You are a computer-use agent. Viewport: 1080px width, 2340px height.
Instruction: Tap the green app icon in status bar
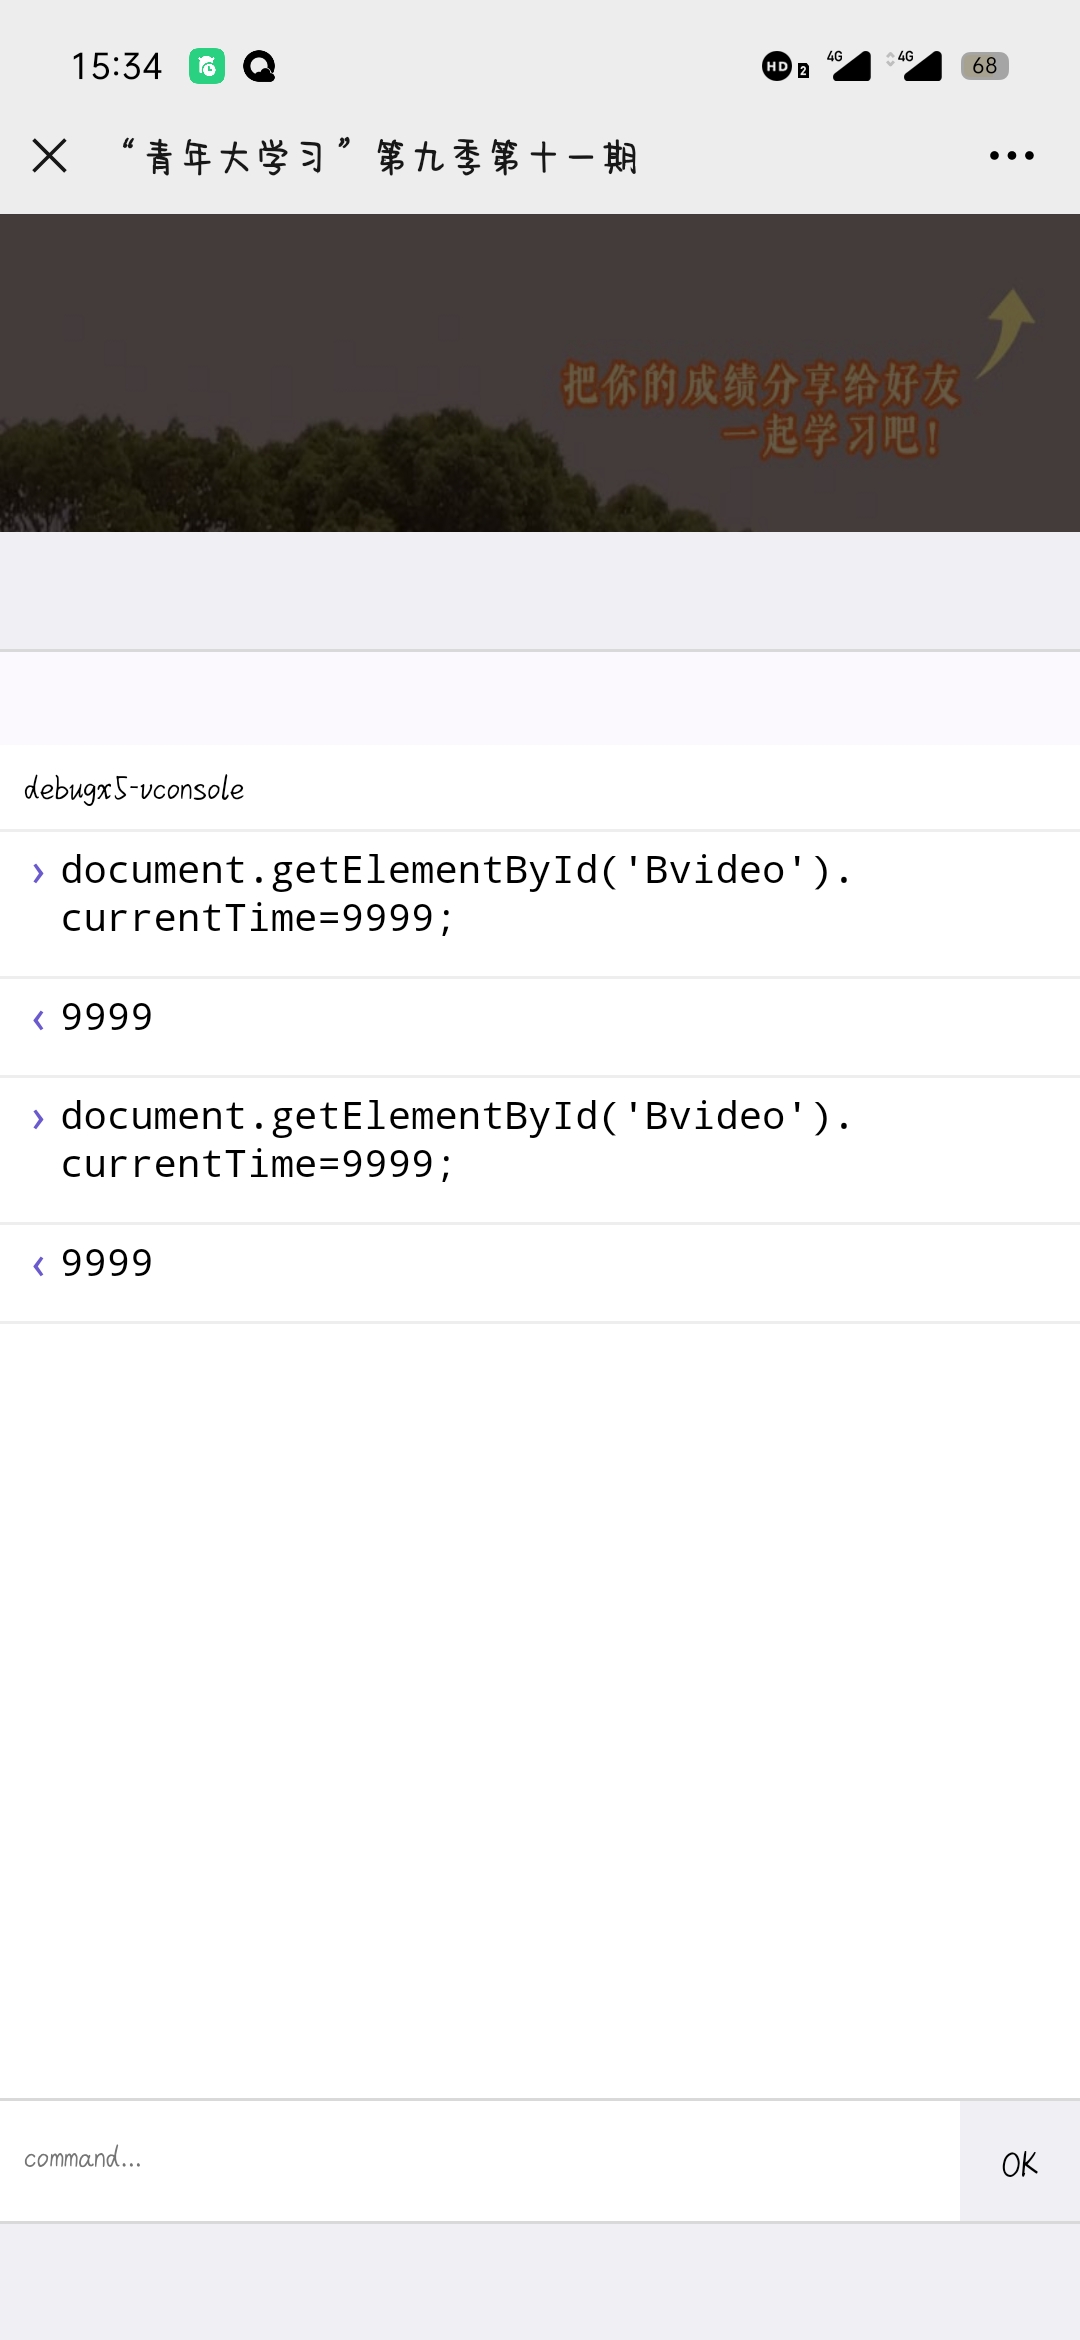click(x=207, y=67)
